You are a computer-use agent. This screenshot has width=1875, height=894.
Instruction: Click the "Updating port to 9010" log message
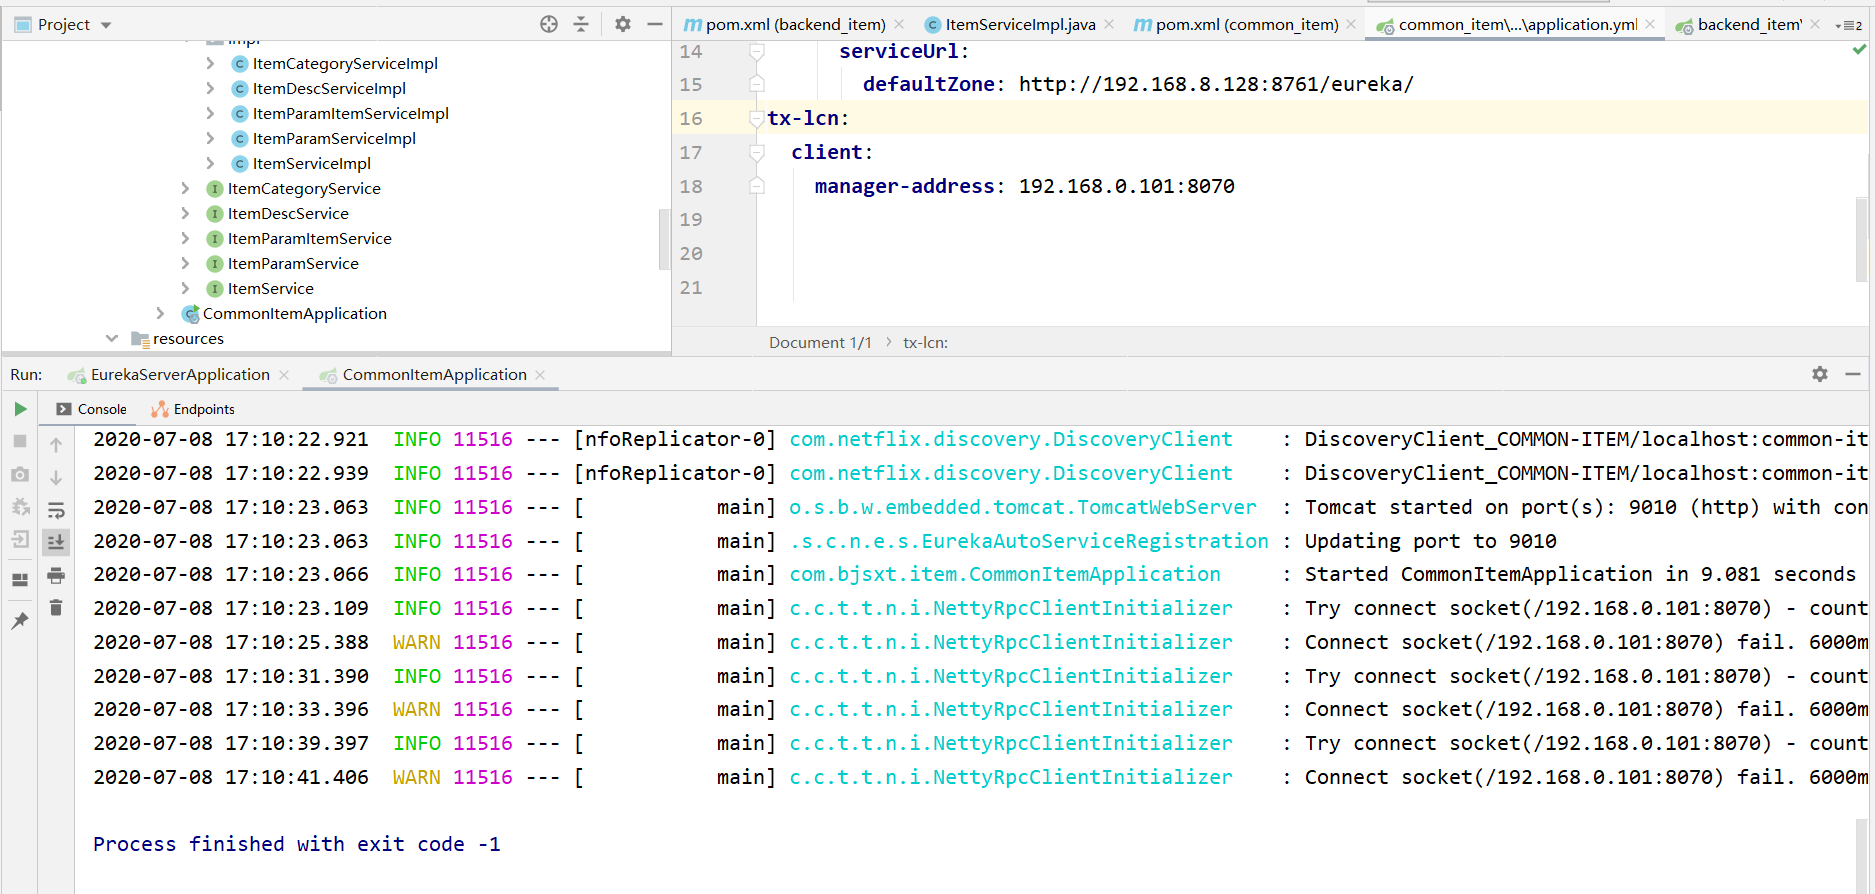pos(1430,541)
